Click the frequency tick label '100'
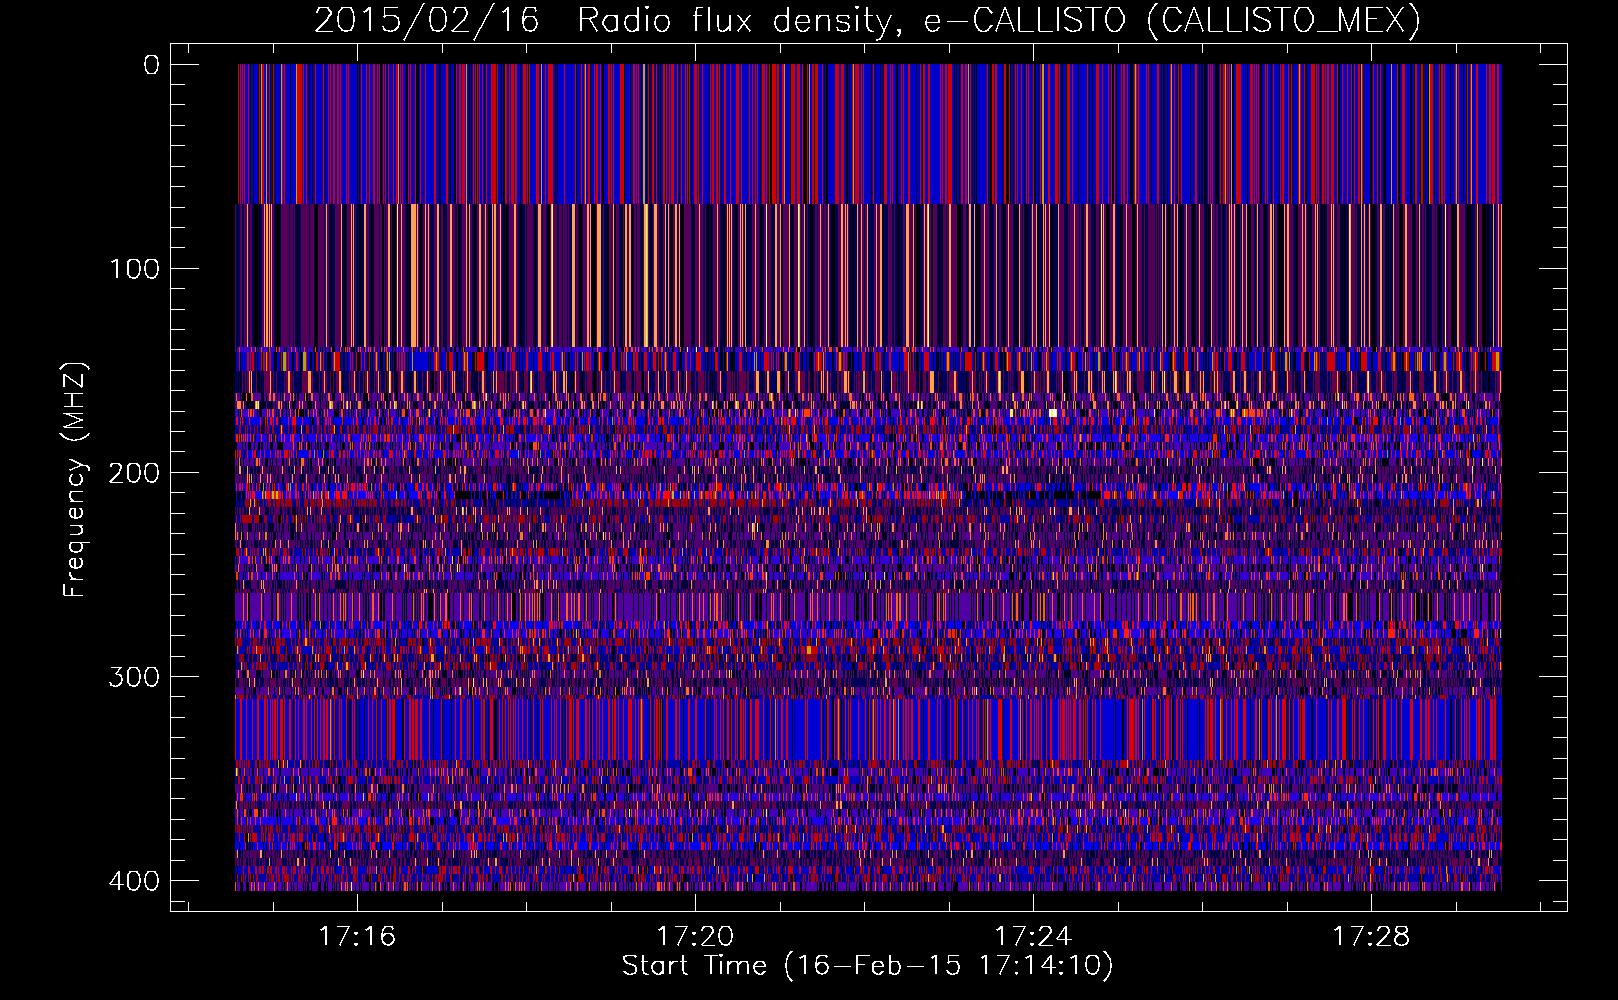Screen dimensions: 1618x1000 point(133,269)
